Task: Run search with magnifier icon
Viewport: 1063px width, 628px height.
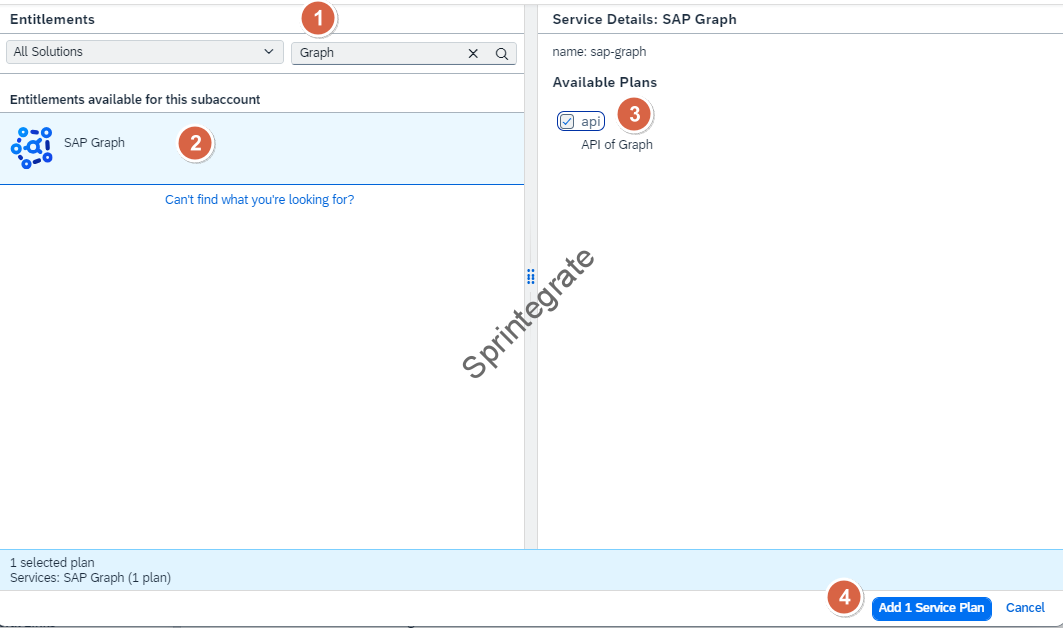Action: tap(502, 54)
